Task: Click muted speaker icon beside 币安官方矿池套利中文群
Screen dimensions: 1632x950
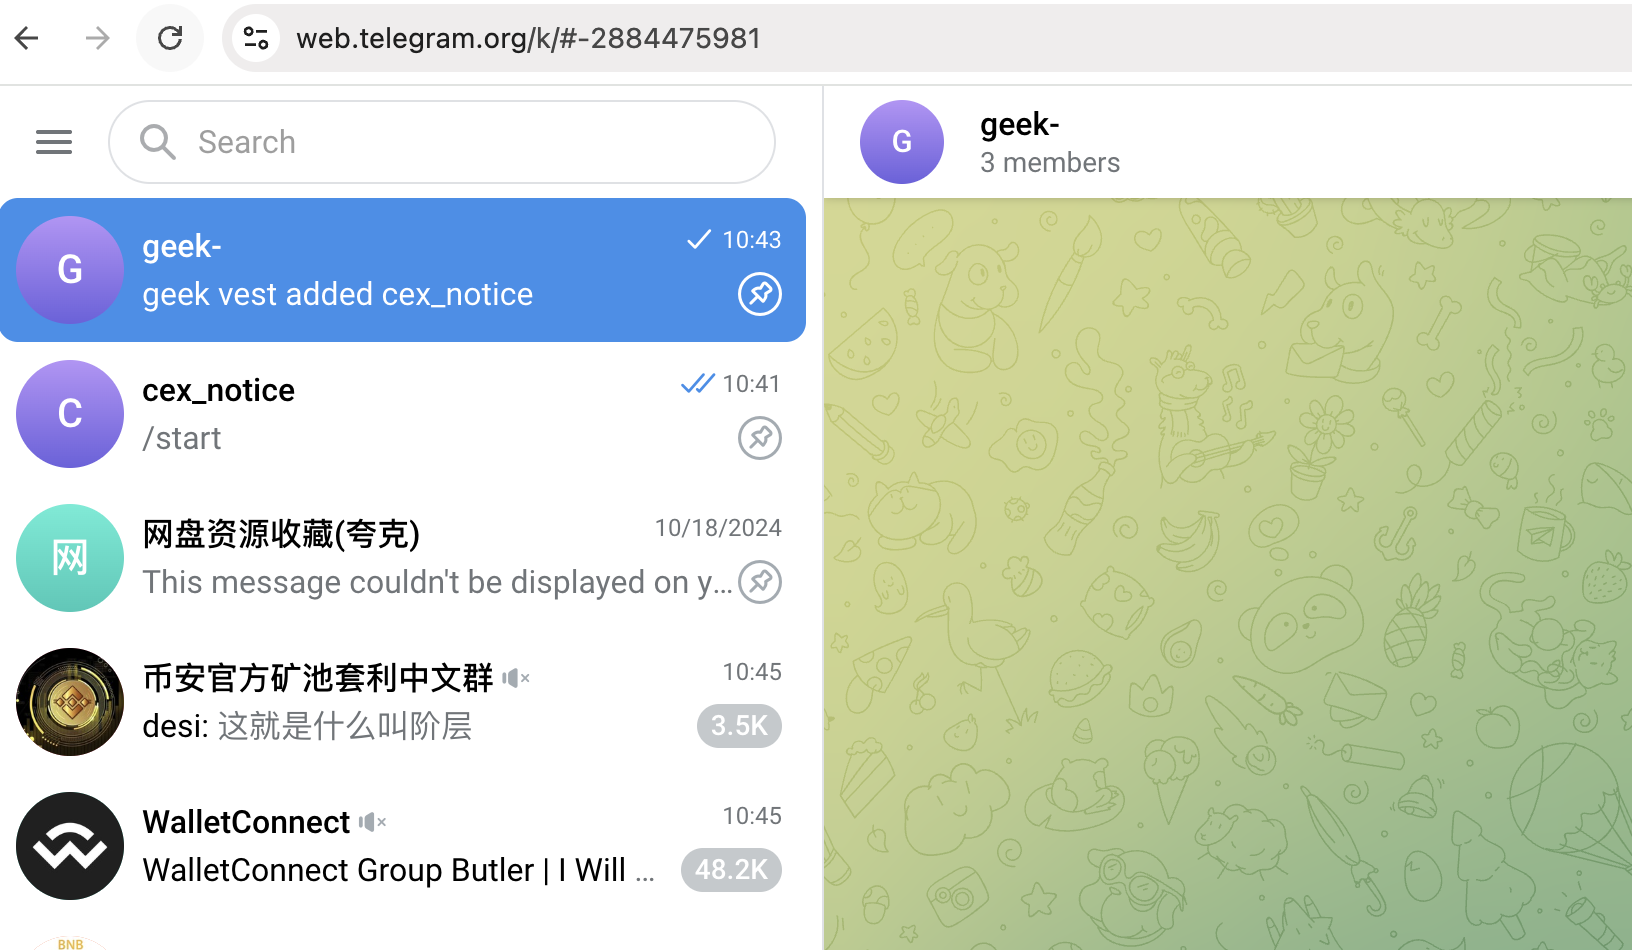Action: (515, 678)
